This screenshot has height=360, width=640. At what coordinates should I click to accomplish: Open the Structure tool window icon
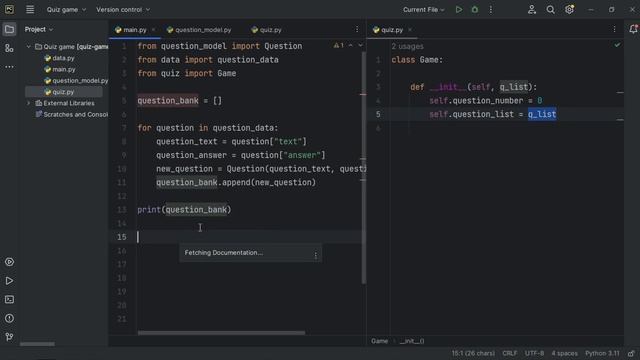coord(9,48)
